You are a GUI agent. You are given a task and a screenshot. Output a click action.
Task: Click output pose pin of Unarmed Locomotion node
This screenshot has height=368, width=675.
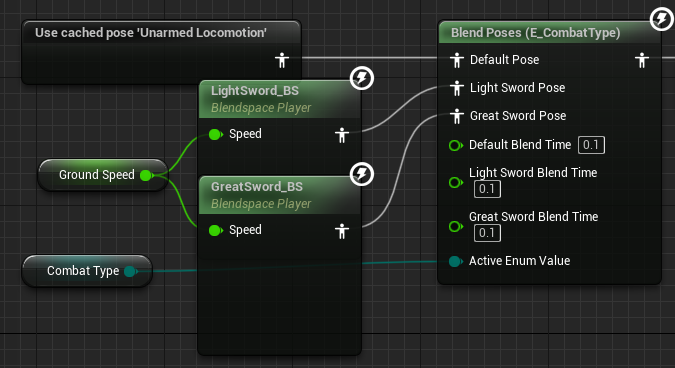(282, 60)
